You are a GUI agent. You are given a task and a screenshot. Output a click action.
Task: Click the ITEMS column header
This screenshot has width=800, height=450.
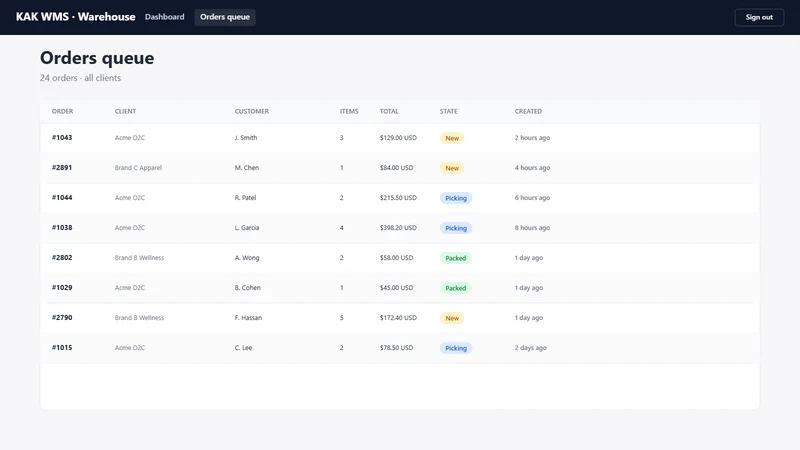pyautogui.click(x=349, y=111)
